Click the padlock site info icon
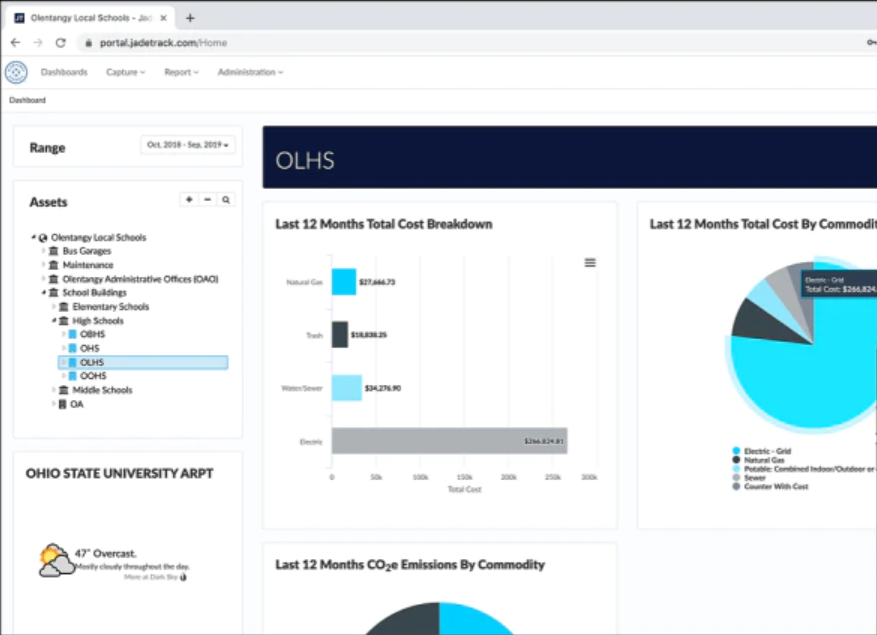 coord(88,43)
